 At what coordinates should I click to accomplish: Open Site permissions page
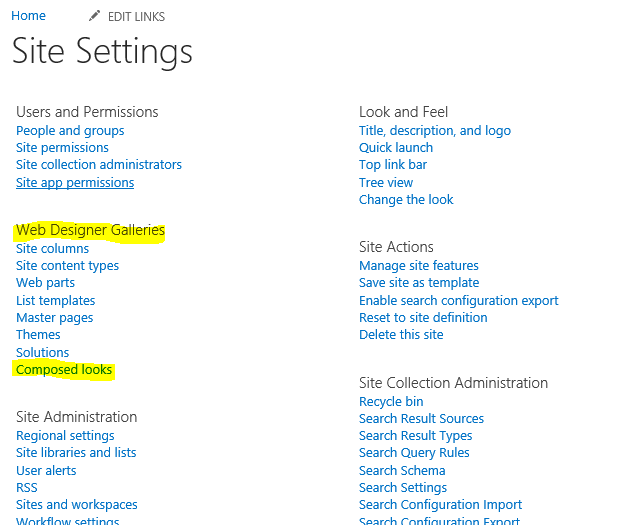pos(62,148)
